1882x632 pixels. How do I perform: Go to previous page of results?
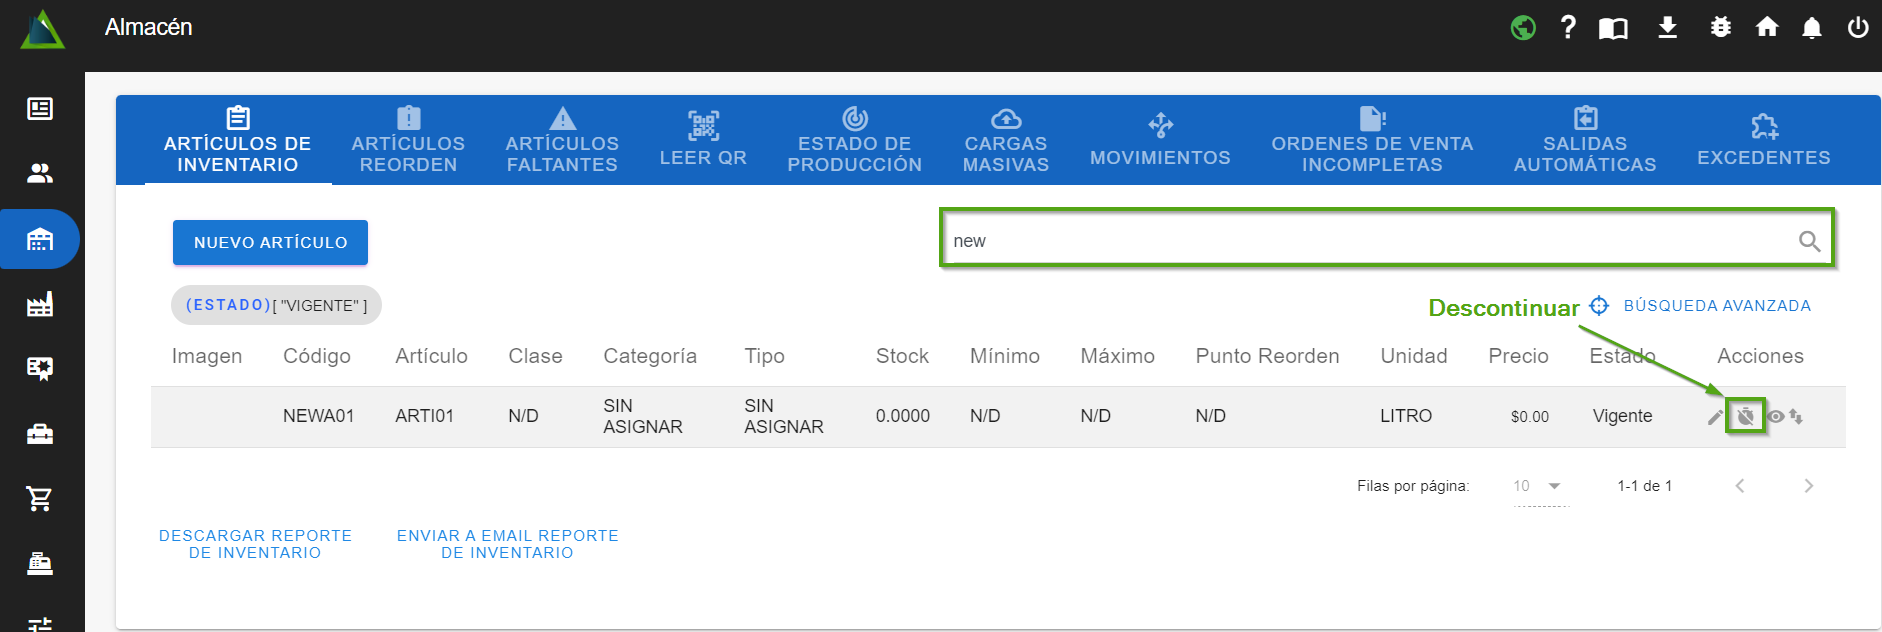tap(1740, 486)
